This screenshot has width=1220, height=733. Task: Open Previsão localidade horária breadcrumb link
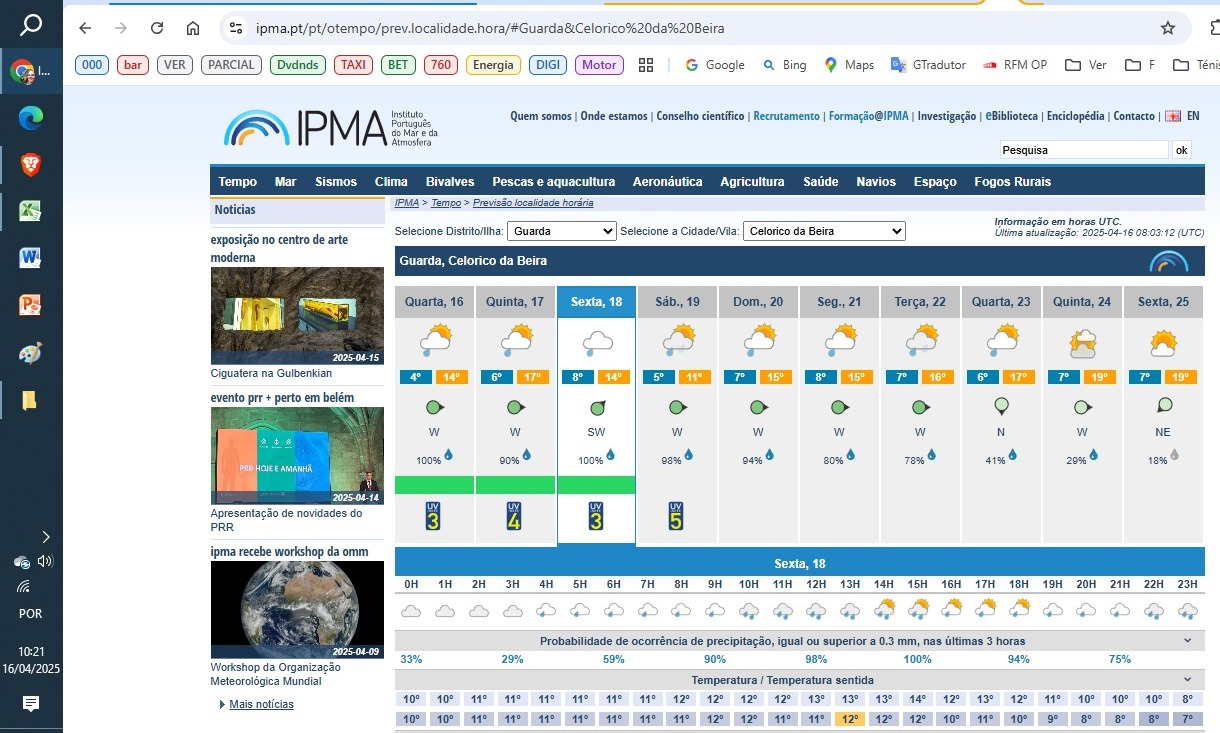[x=533, y=203]
